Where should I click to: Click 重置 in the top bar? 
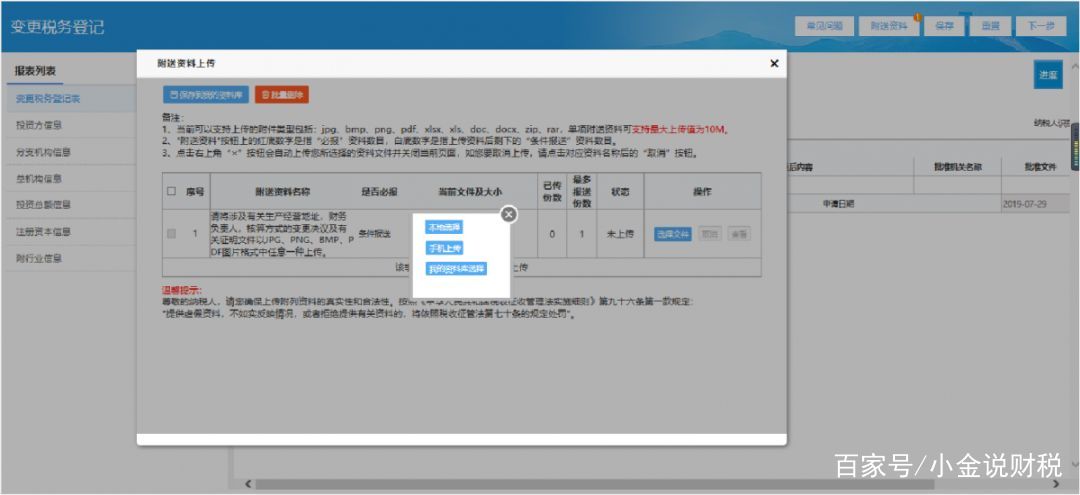pos(990,26)
